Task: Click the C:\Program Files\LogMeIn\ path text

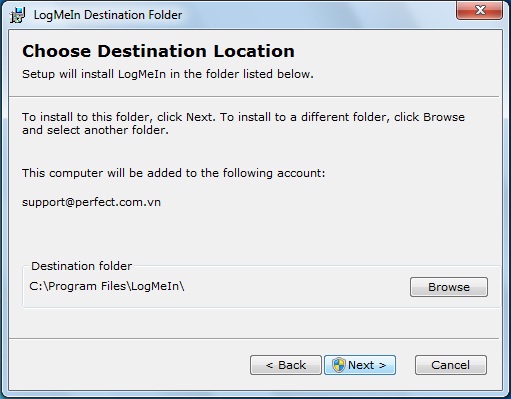Action: click(x=107, y=286)
